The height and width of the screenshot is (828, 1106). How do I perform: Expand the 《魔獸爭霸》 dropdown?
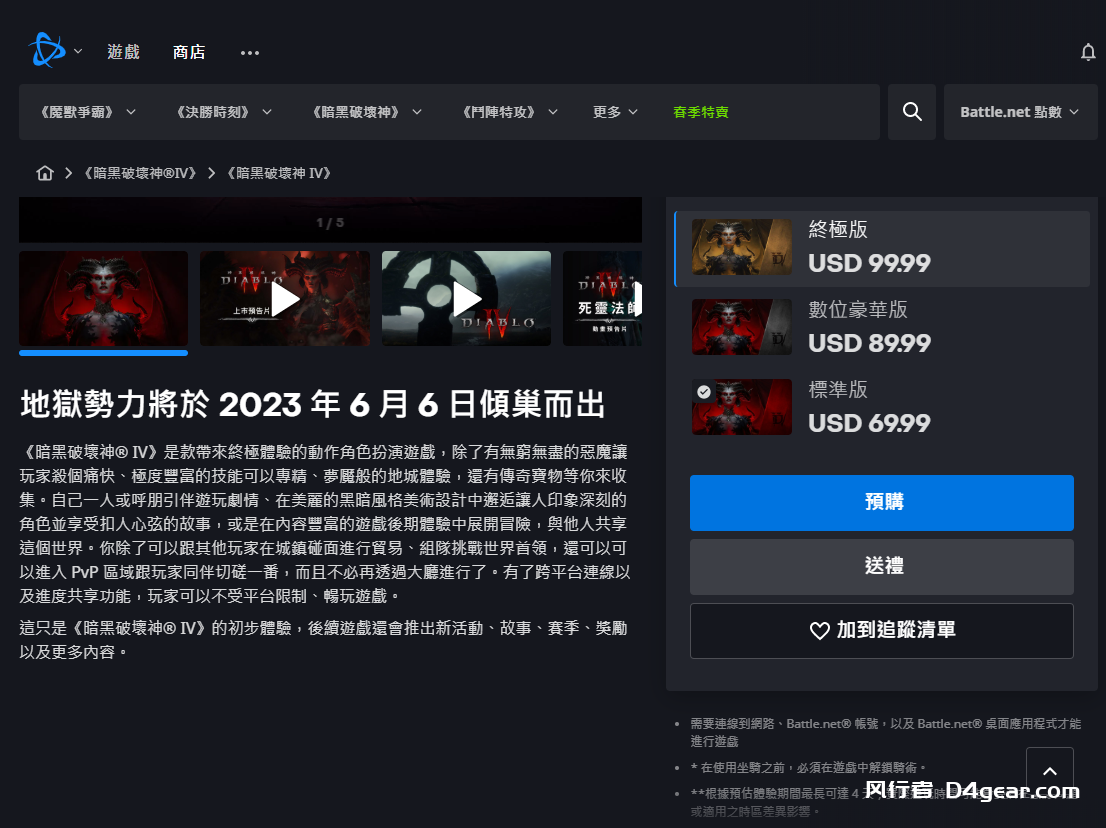click(x=88, y=112)
